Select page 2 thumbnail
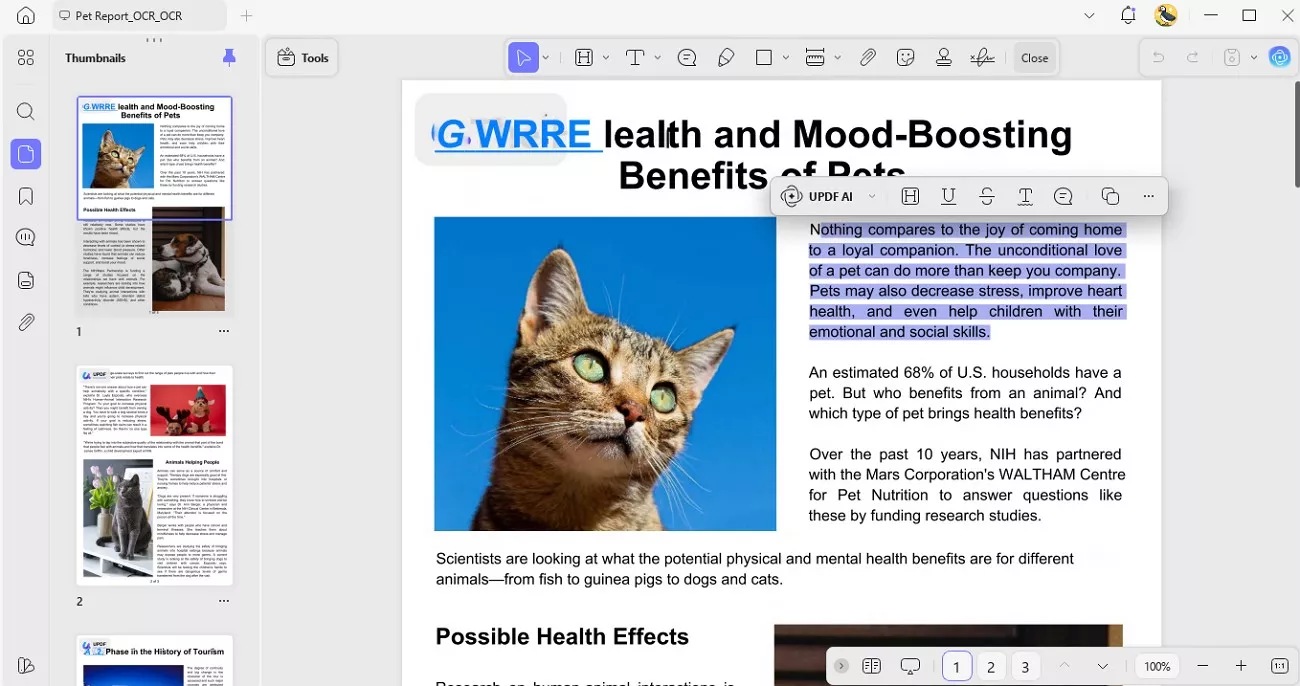Screen dimensions: 1300x686 (x=155, y=475)
